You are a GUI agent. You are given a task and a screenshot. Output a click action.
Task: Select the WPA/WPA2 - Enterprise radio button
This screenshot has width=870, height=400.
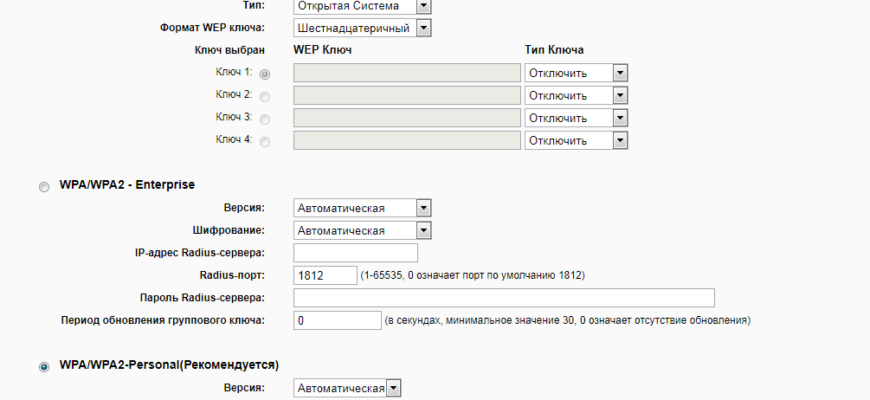pos(44,187)
